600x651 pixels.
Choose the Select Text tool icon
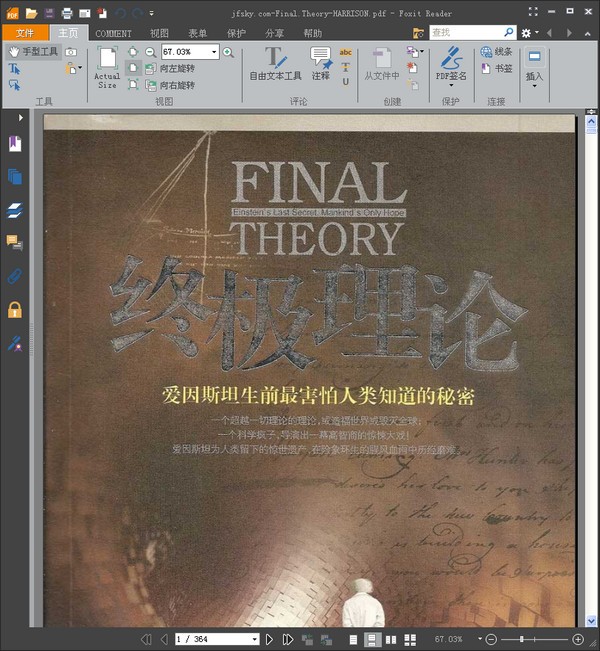(x=15, y=69)
